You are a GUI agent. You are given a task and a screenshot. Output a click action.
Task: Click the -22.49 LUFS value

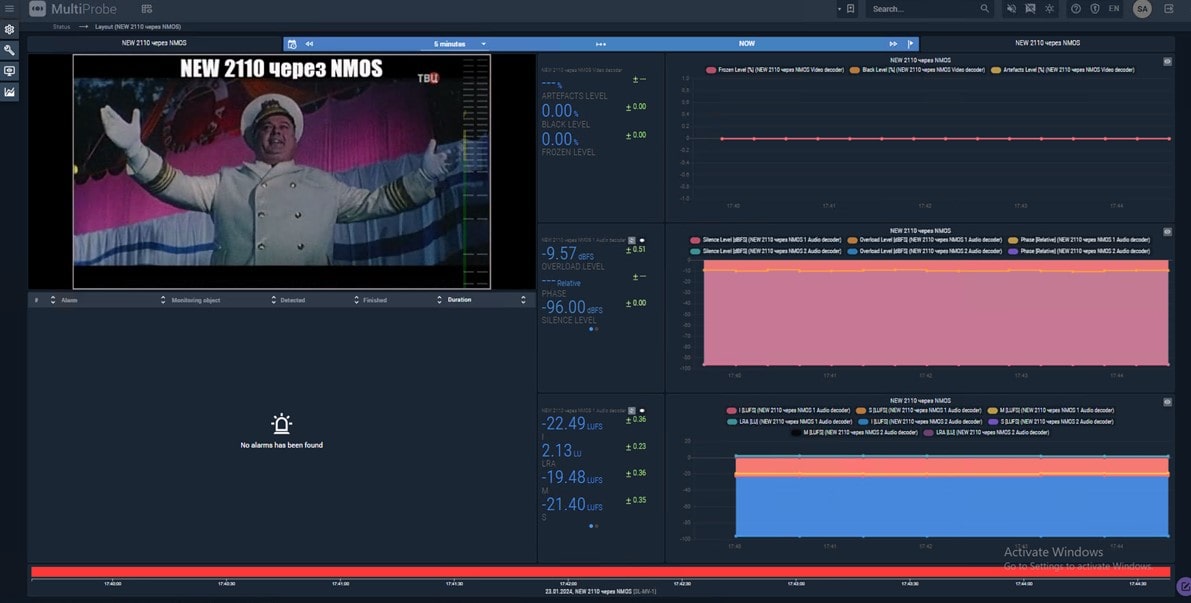pyautogui.click(x=571, y=424)
